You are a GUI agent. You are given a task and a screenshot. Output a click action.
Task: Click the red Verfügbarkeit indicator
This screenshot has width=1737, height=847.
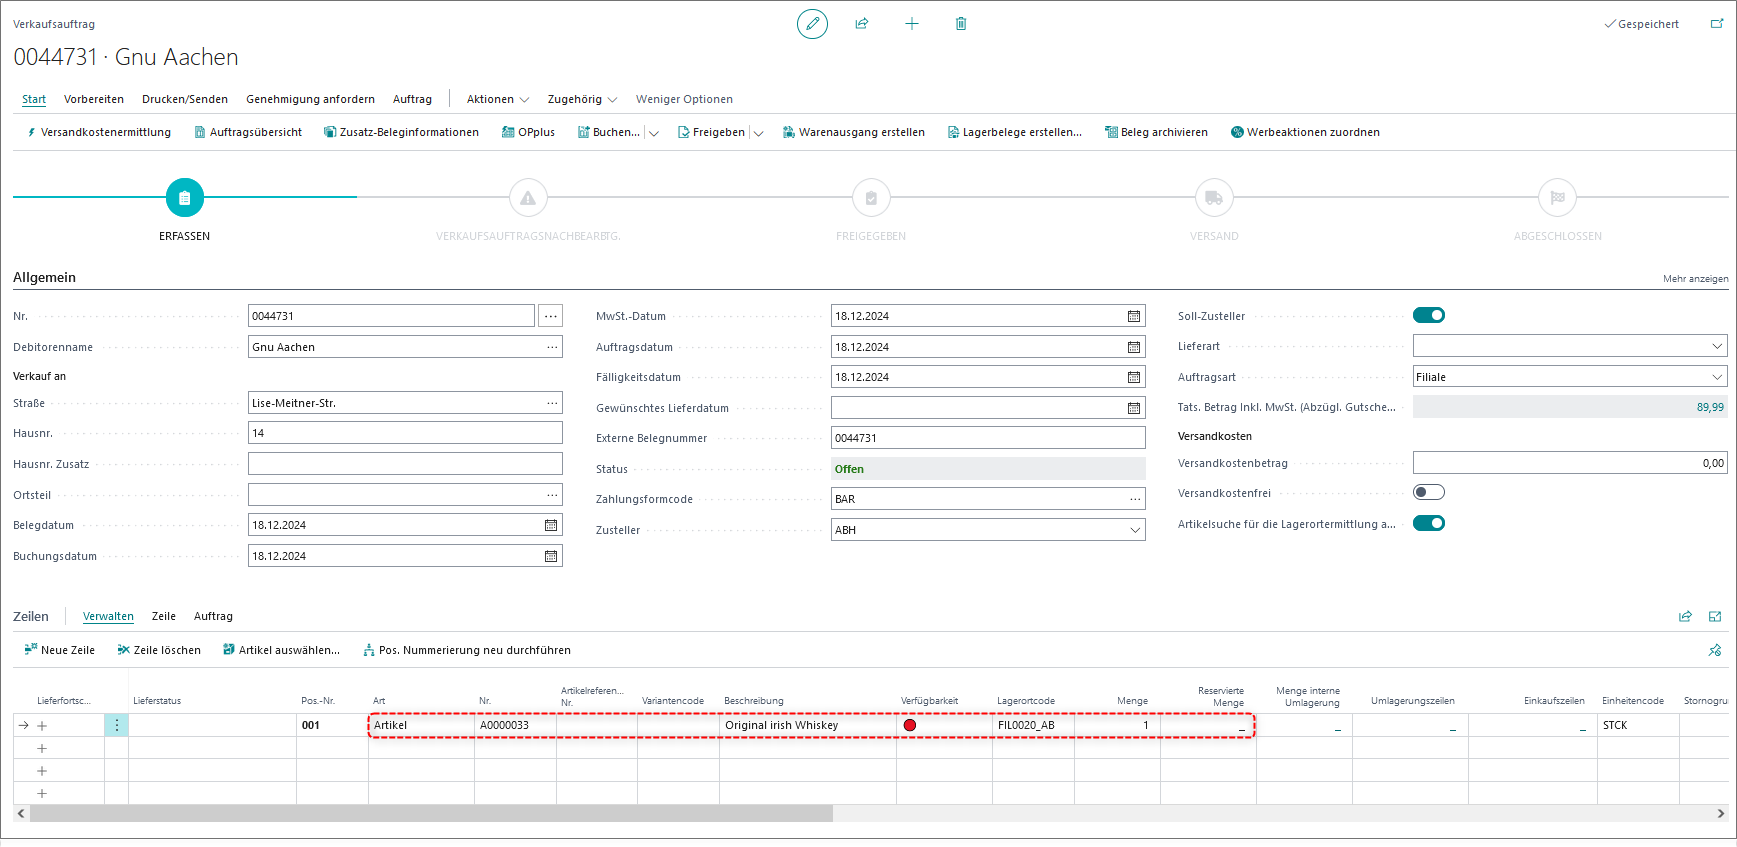910,725
